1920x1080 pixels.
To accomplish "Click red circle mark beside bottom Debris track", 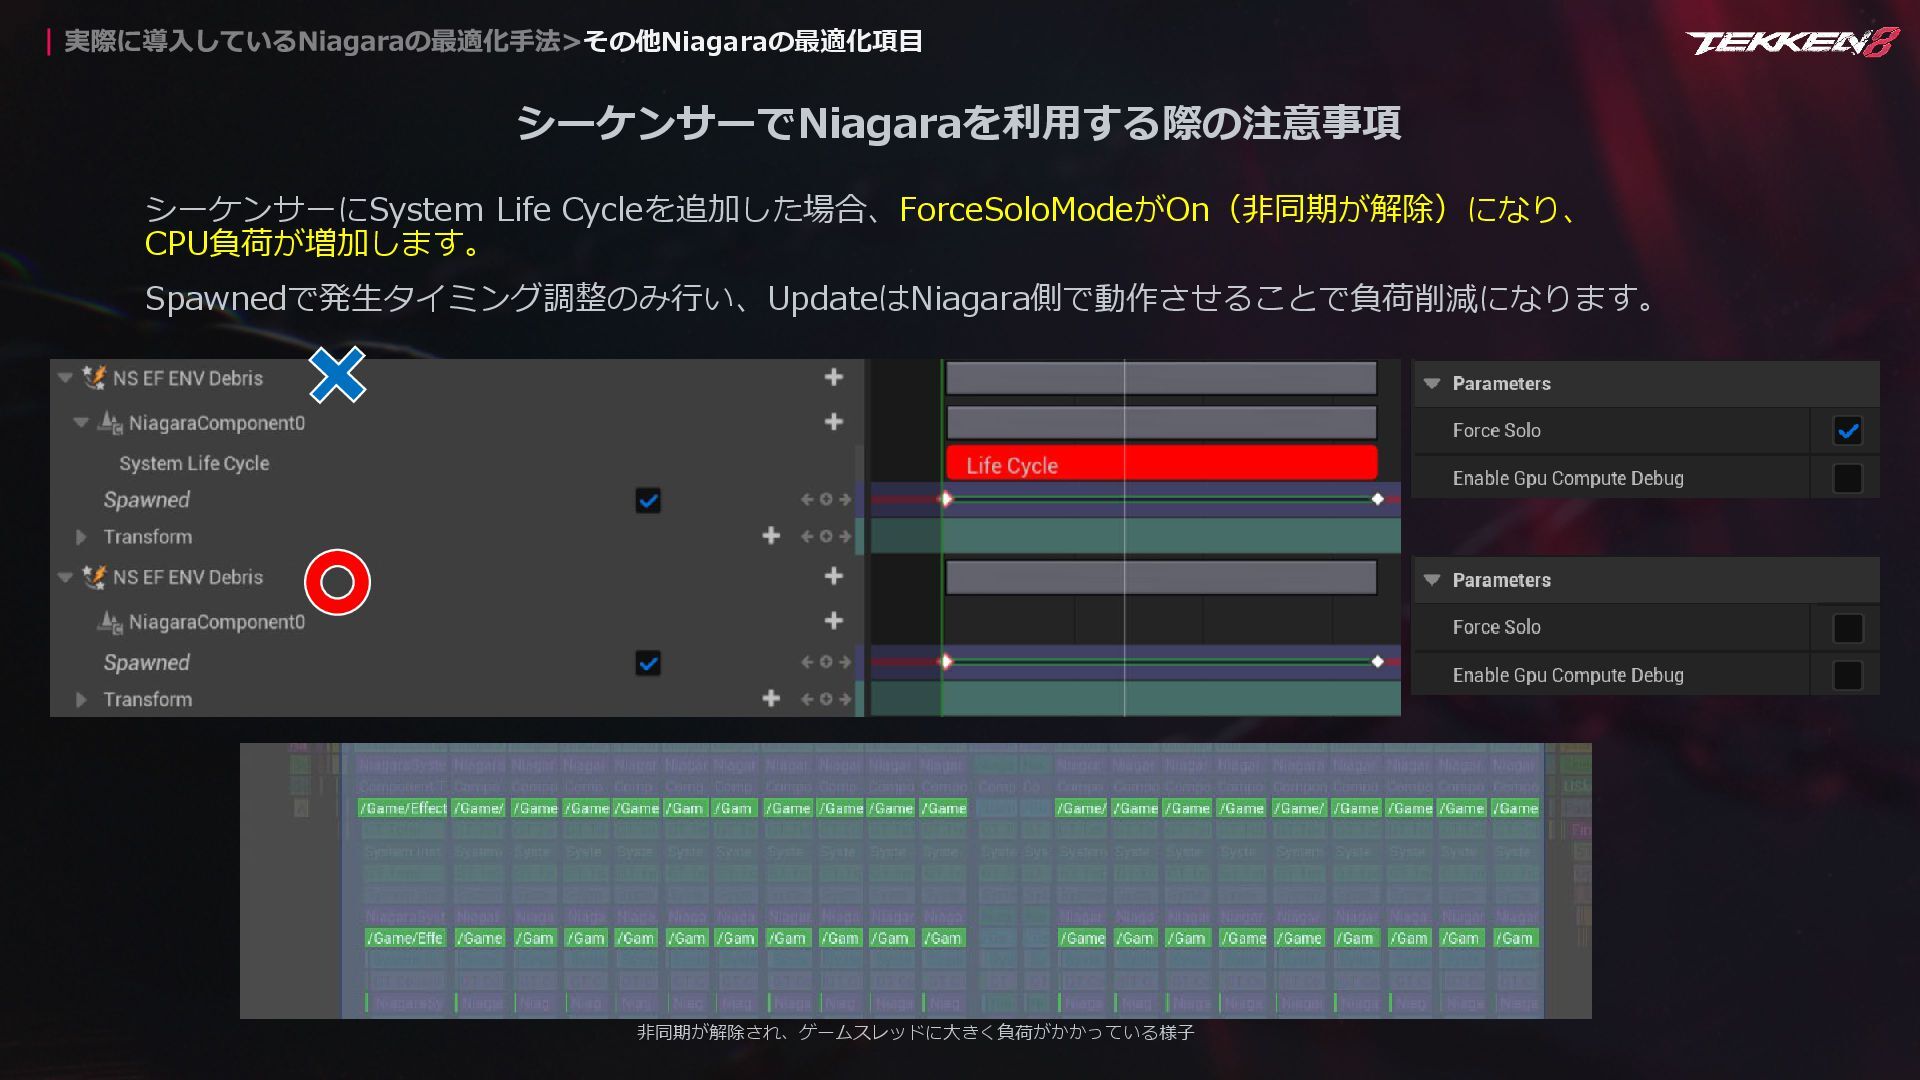I will (x=337, y=582).
